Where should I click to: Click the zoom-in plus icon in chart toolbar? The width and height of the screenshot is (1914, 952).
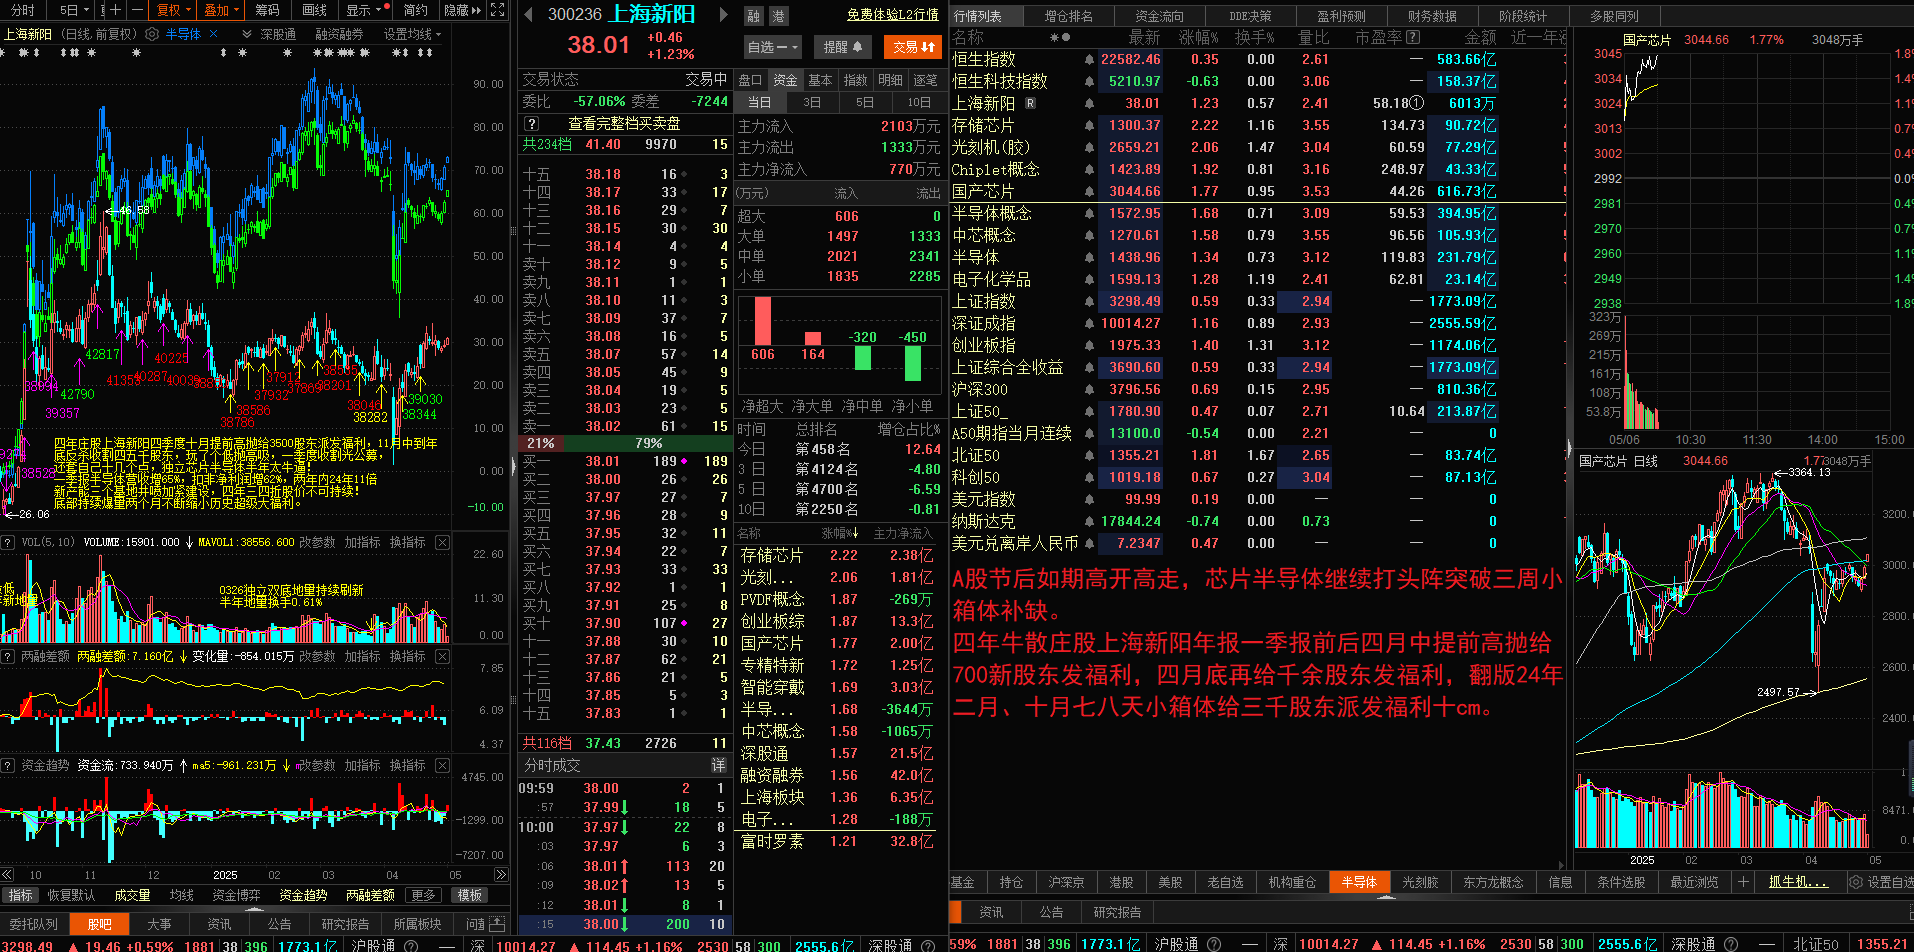pyautogui.click(x=116, y=10)
